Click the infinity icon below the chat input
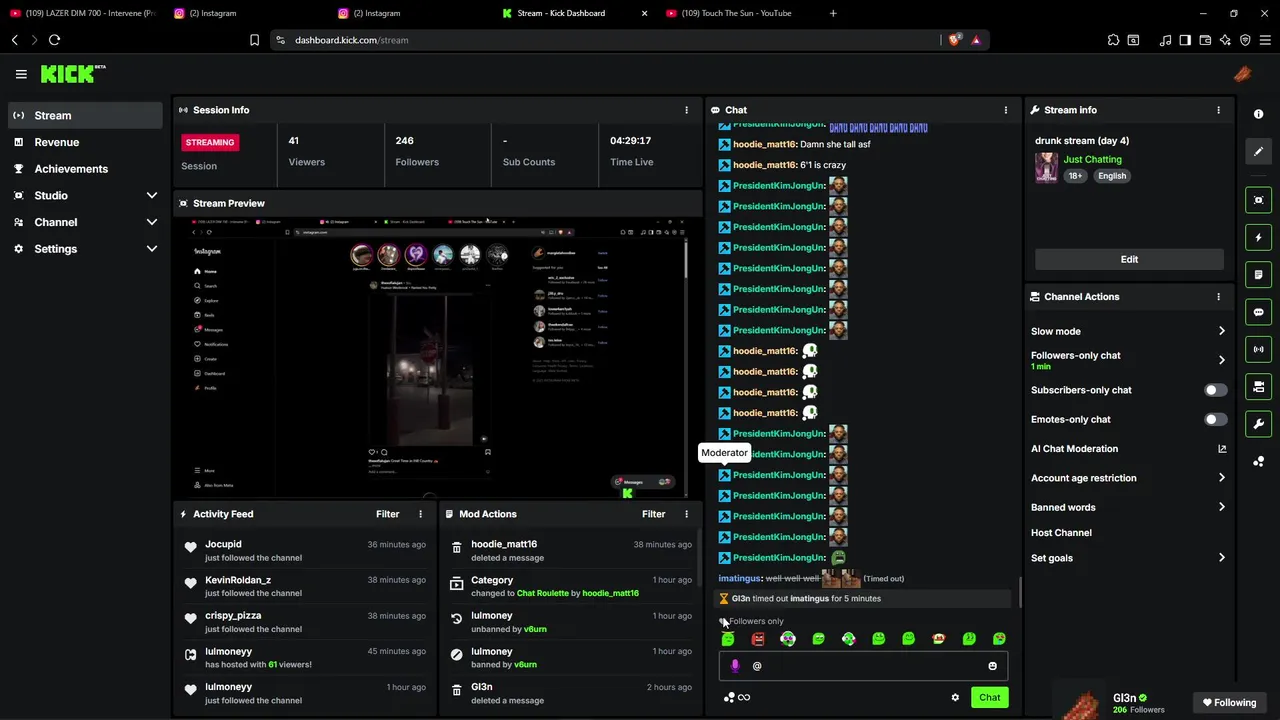Image resolution: width=1280 pixels, height=720 pixels. click(744, 698)
